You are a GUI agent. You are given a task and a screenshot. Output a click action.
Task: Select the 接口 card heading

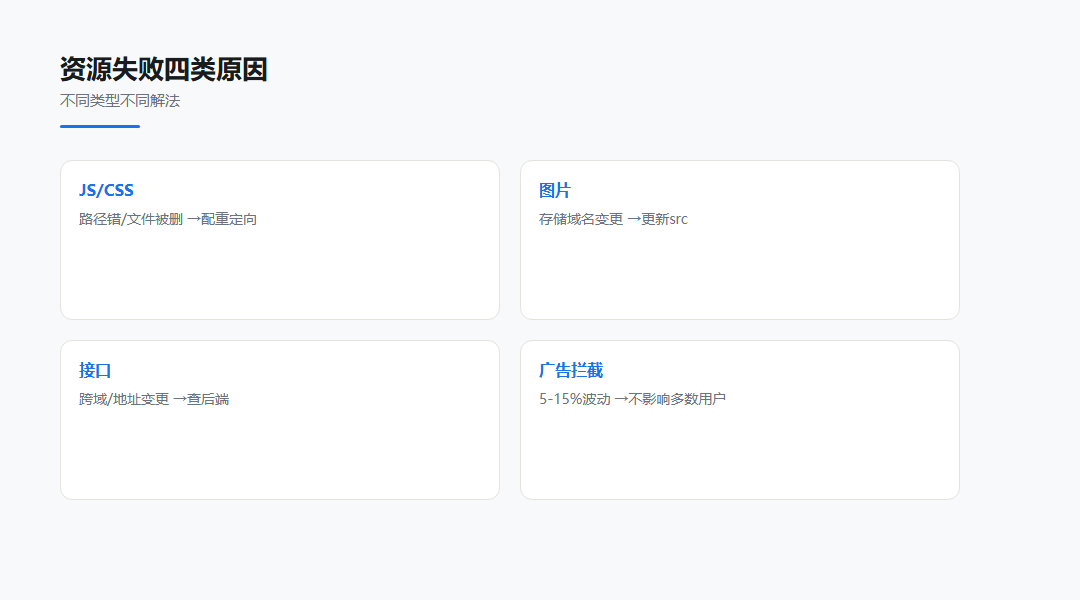coord(95,371)
